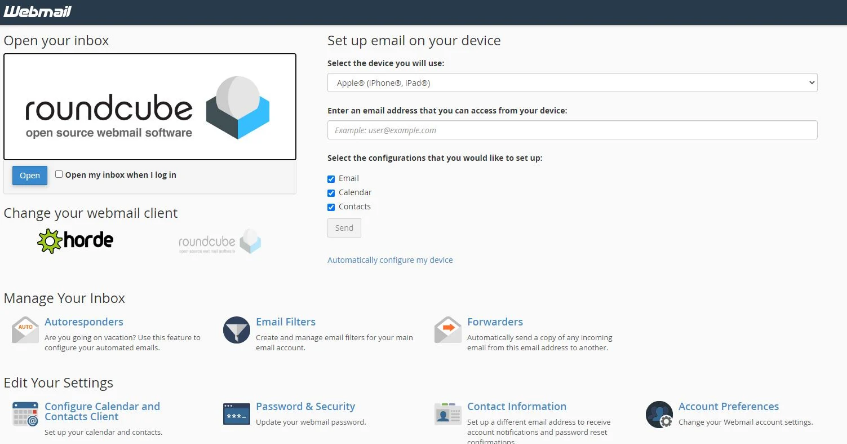Image resolution: width=847 pixels, height=444 pixels.
Task: Expand the device selection dropdown
Action: [572, 83]
